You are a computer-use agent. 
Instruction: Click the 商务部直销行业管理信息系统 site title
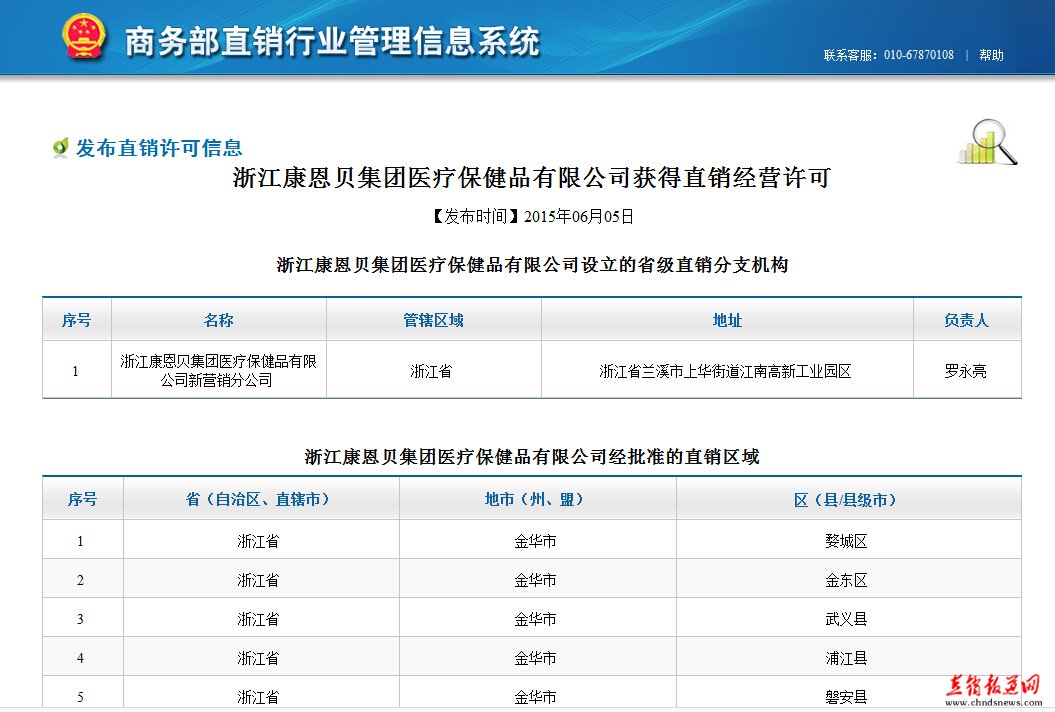pos(332,41)
